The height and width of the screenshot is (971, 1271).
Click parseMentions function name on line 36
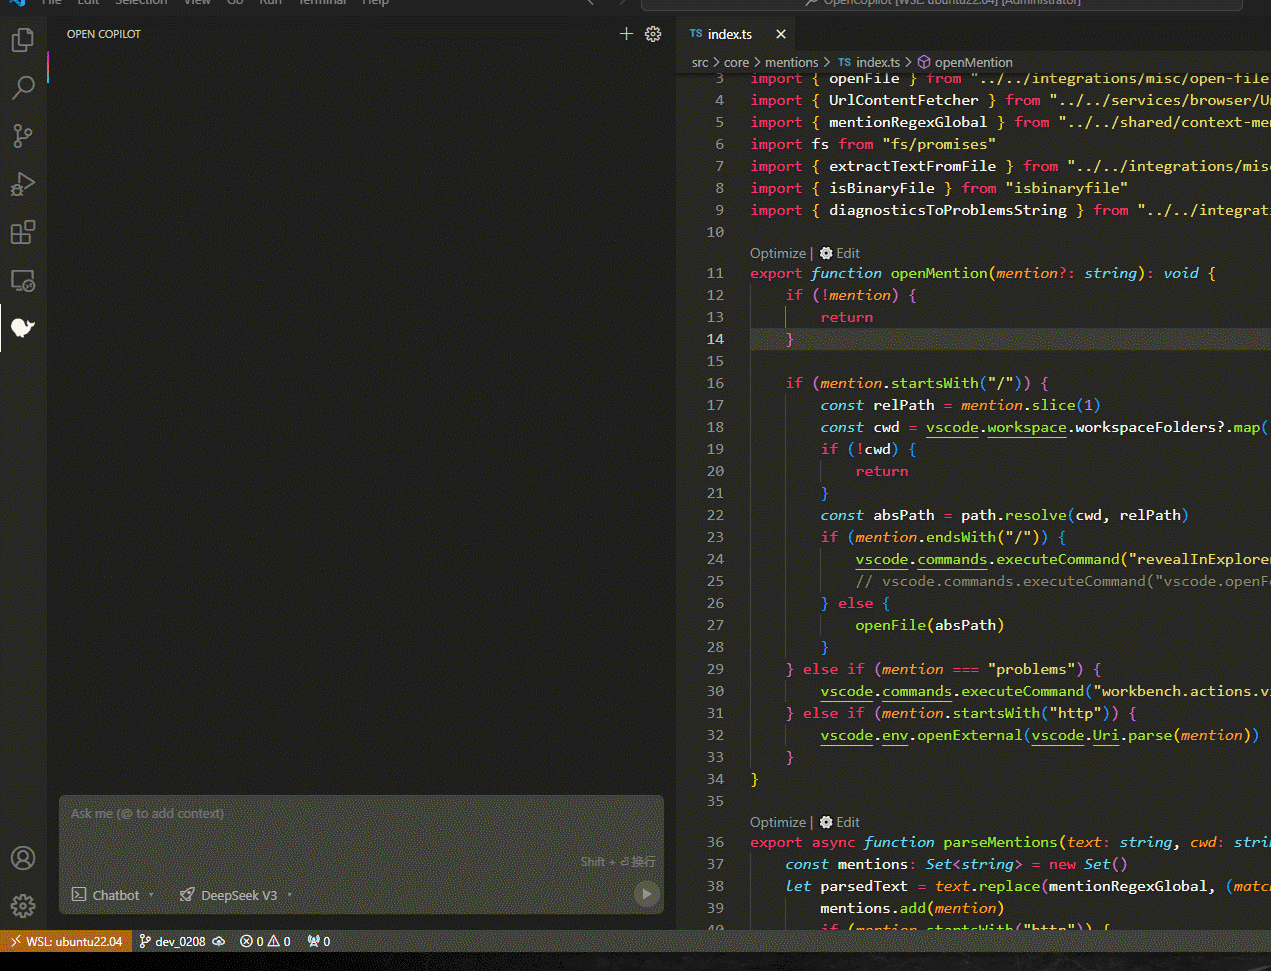(x=1000, y=842)
